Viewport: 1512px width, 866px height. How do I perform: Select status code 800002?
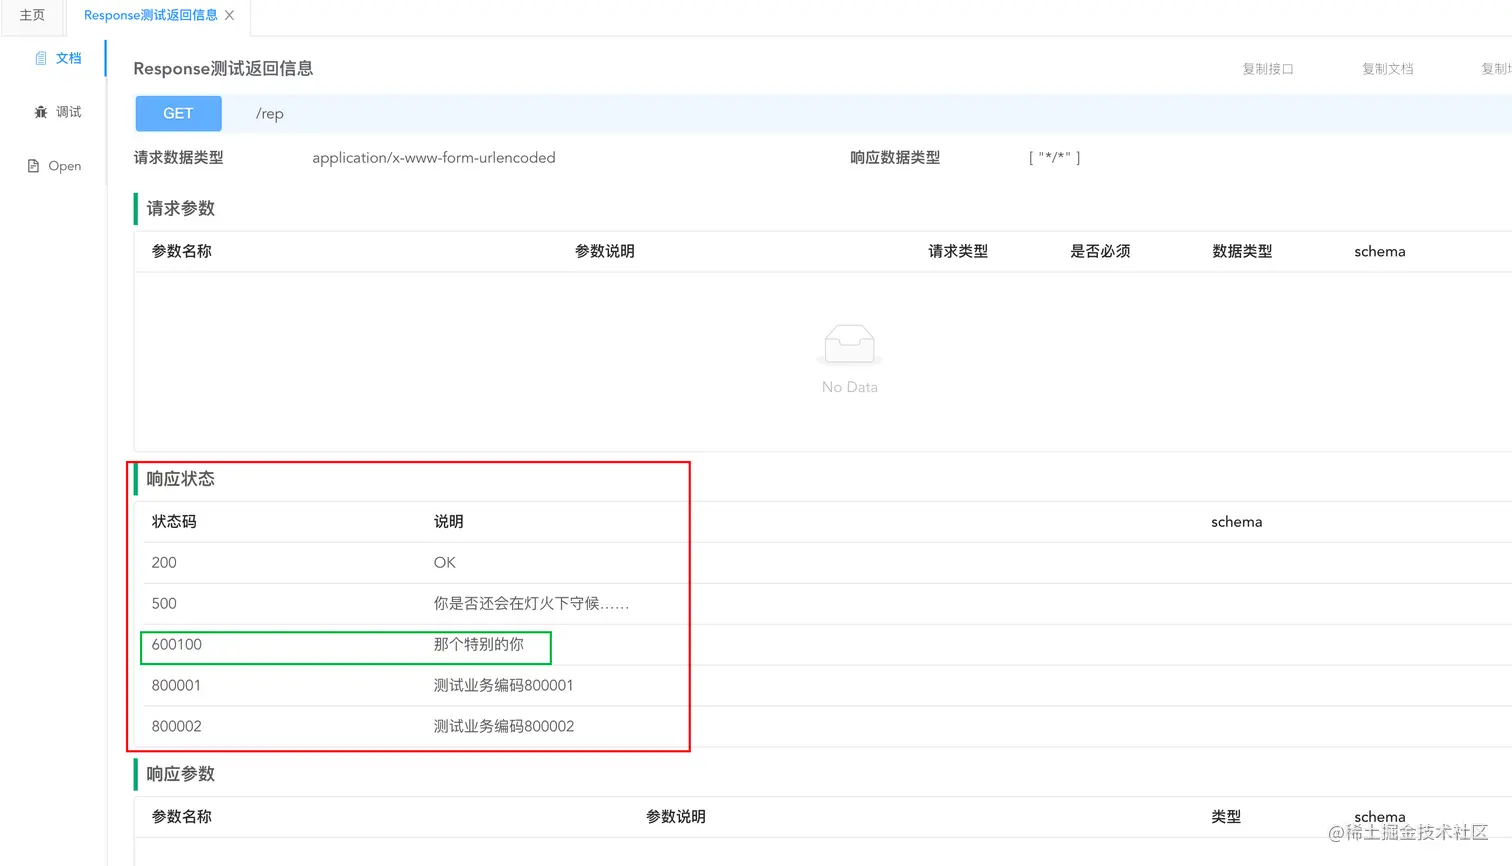(x=177, y=726)
